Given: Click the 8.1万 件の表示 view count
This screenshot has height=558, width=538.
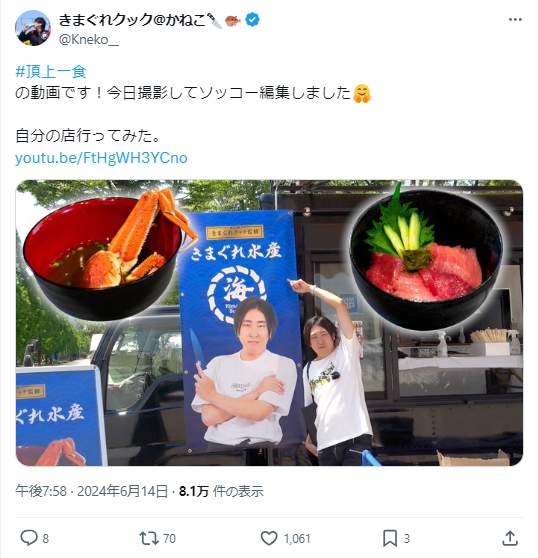Looking at the screenshot, I should (221, 491).
